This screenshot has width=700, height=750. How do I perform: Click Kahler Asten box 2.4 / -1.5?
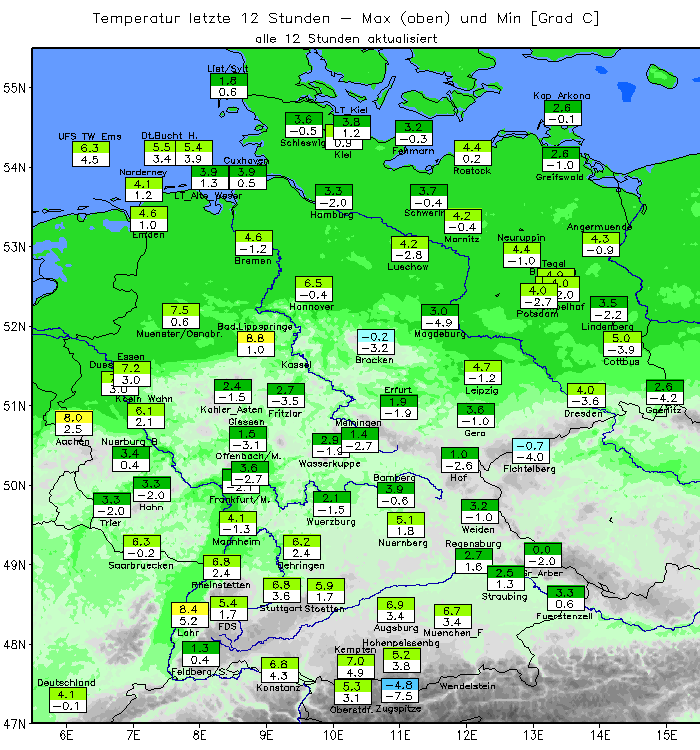pyautogui.click(x=233, y=391)
